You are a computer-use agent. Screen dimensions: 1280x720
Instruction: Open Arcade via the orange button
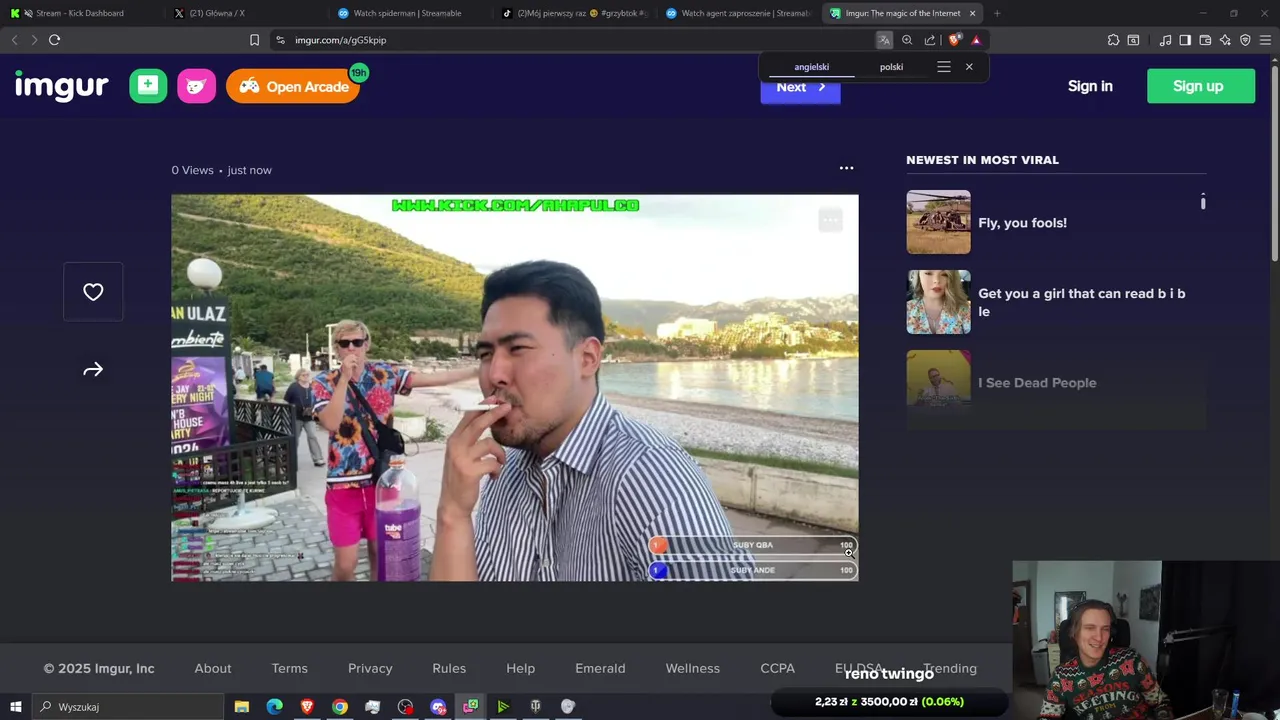pos(292,86)
